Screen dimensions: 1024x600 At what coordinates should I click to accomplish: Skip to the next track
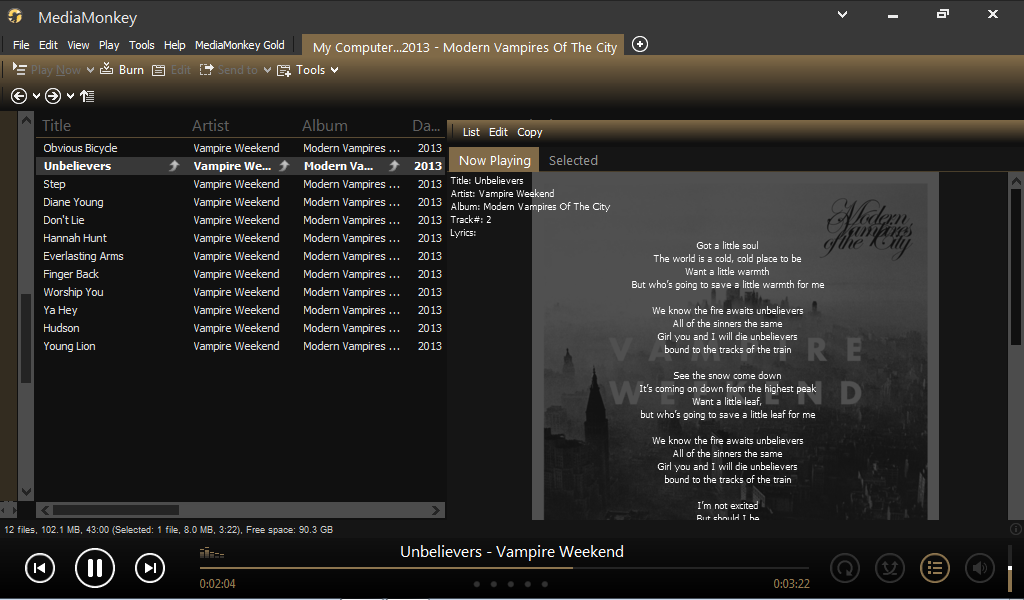tap(150, 568)
